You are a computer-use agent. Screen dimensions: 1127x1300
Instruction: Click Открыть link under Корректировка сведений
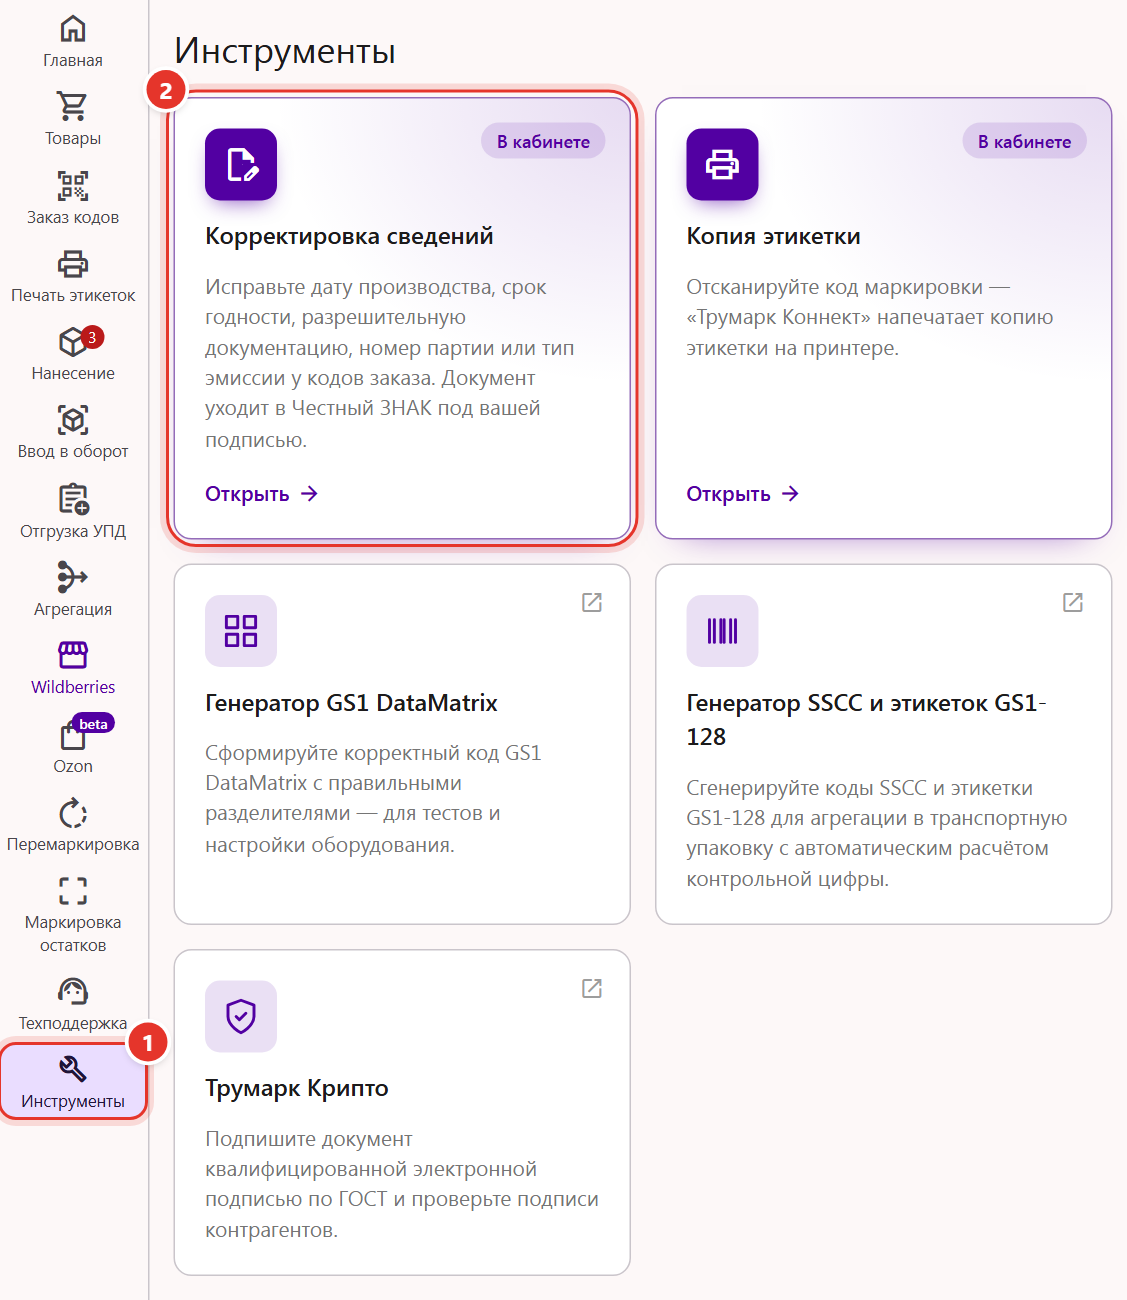point(262,494)
